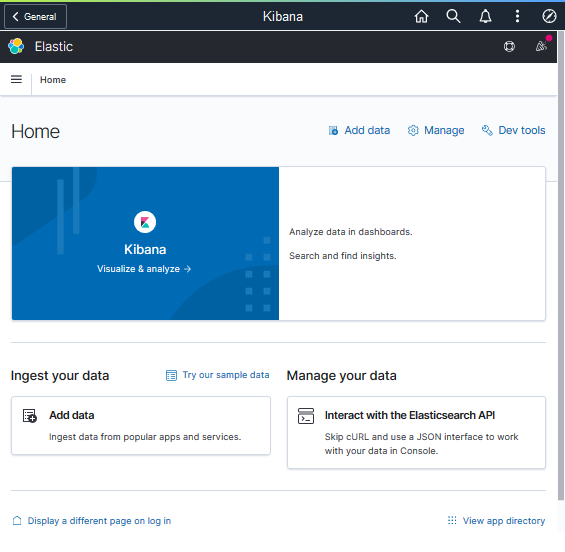Click the home icon beside Display a different page
Screen dimensions: 565x552
point(17,521)
